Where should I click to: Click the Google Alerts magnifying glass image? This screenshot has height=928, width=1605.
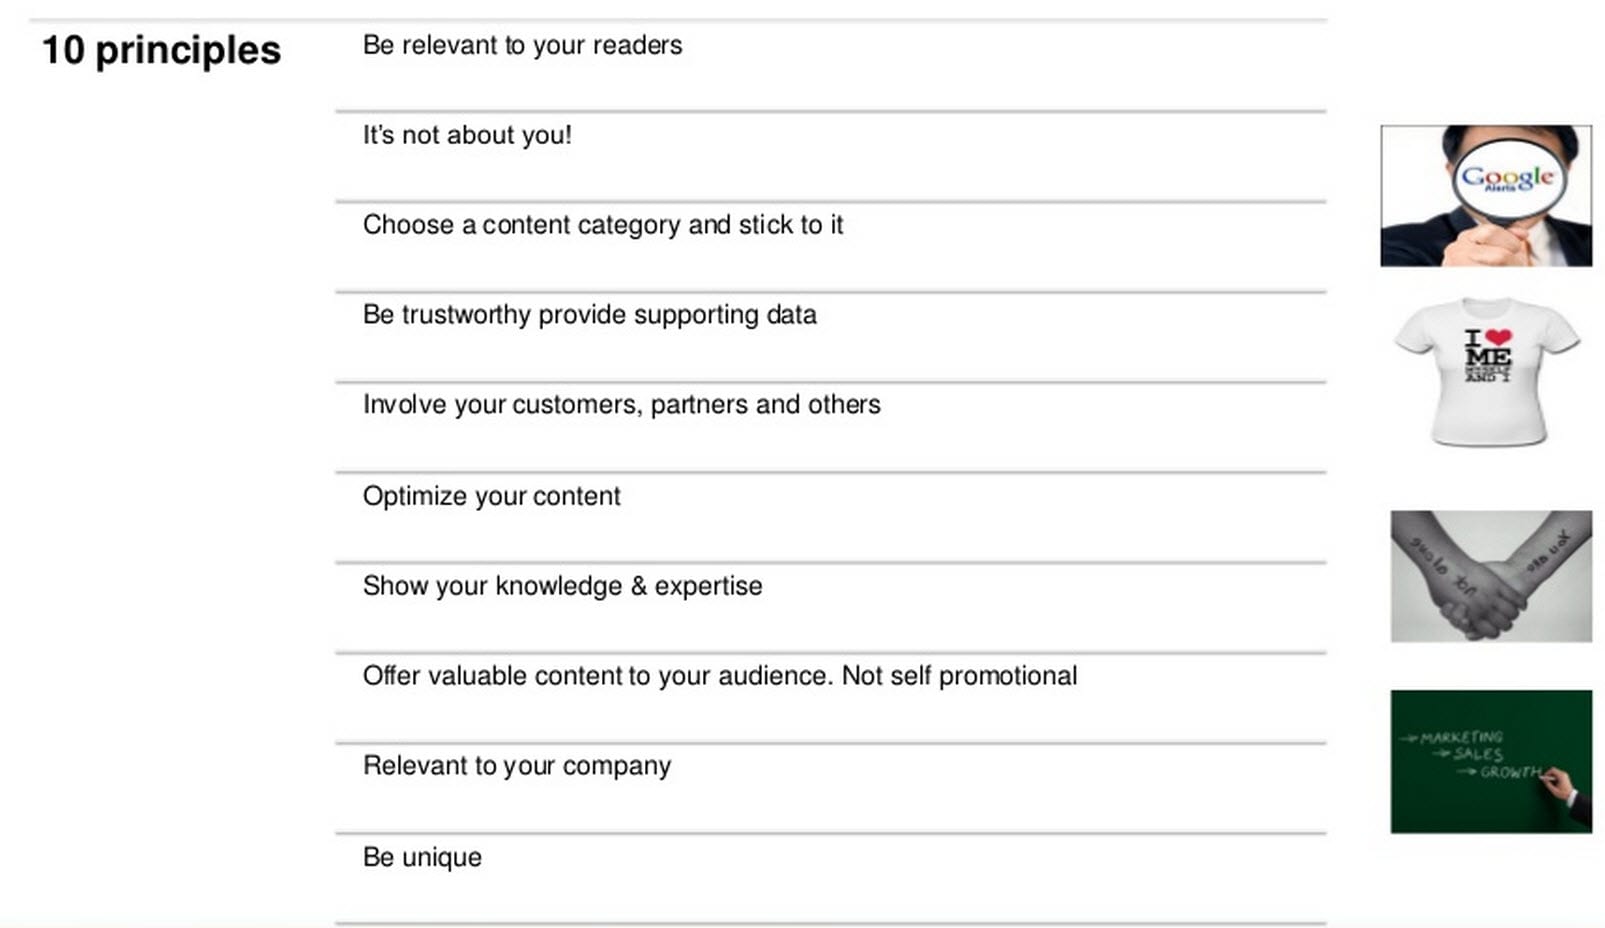tap(1486, 196)
